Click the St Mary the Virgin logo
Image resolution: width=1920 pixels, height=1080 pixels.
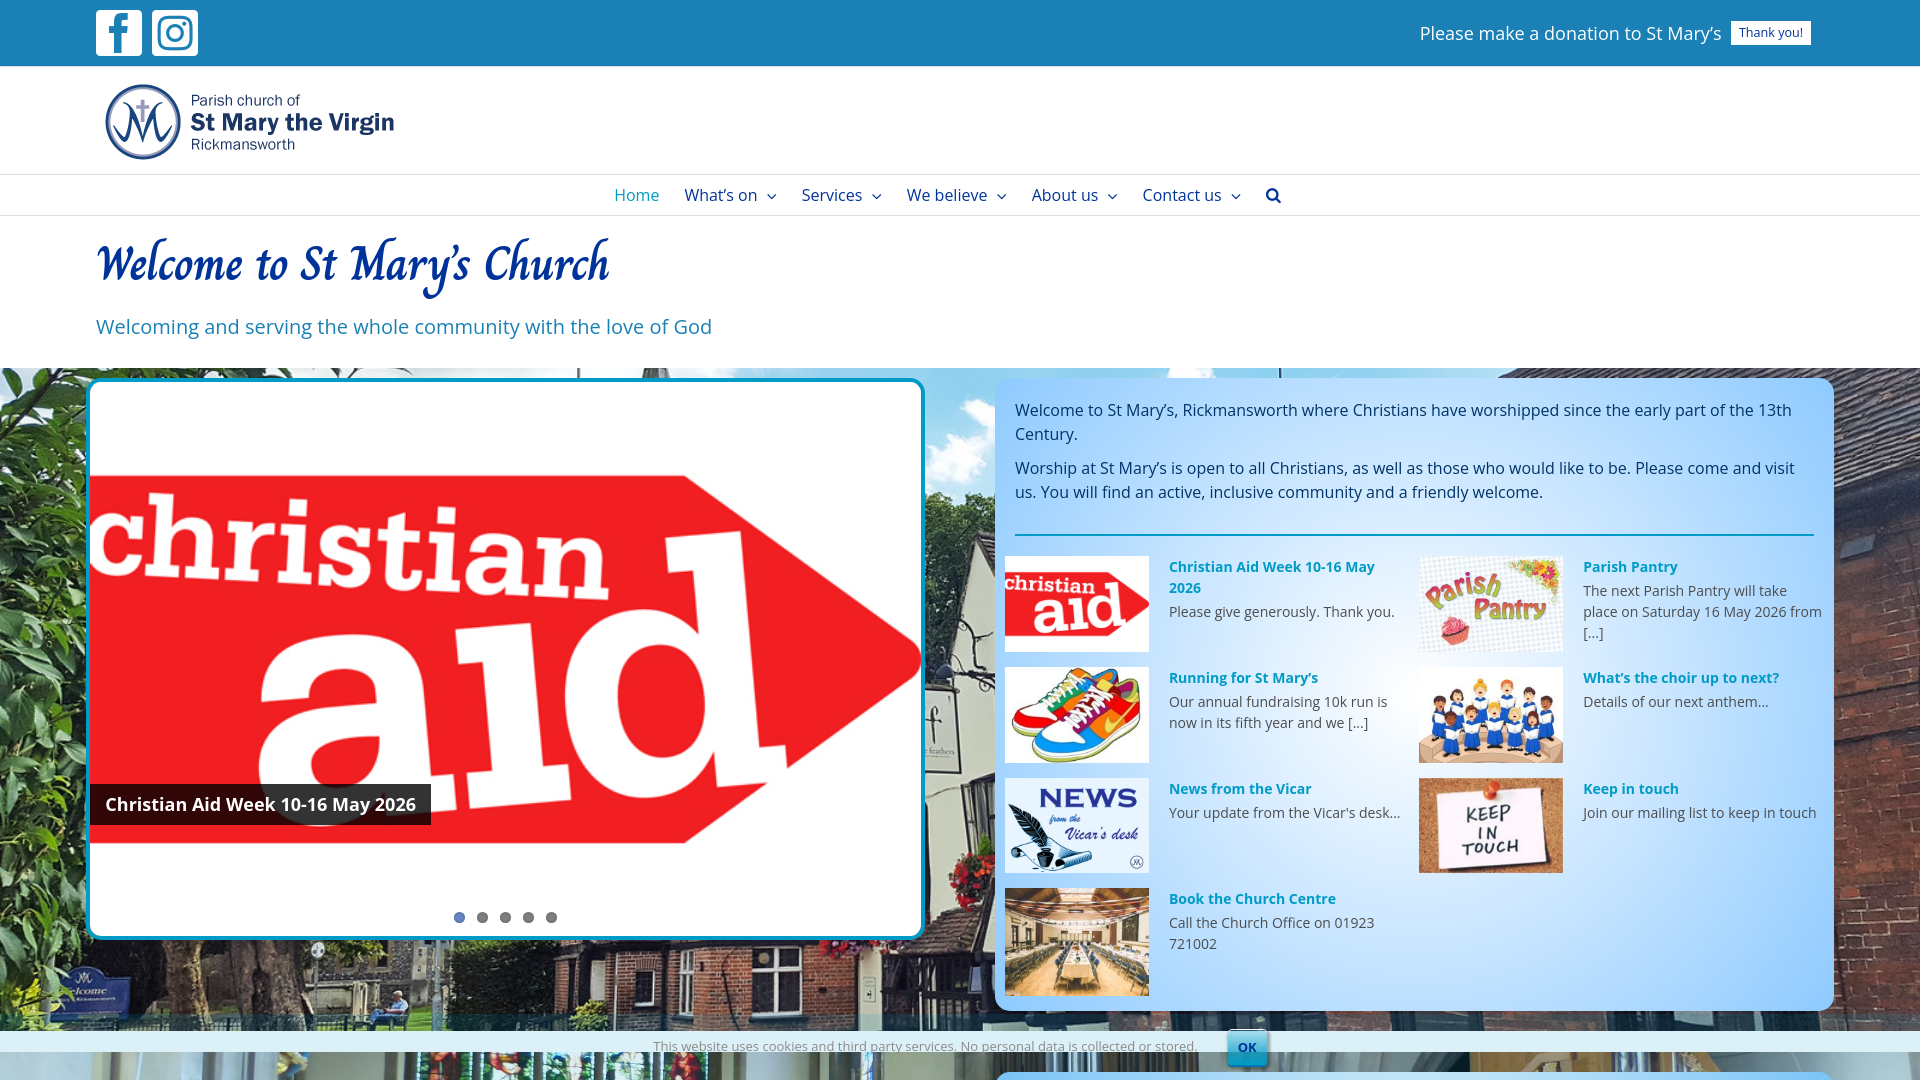tap(249, 122)
